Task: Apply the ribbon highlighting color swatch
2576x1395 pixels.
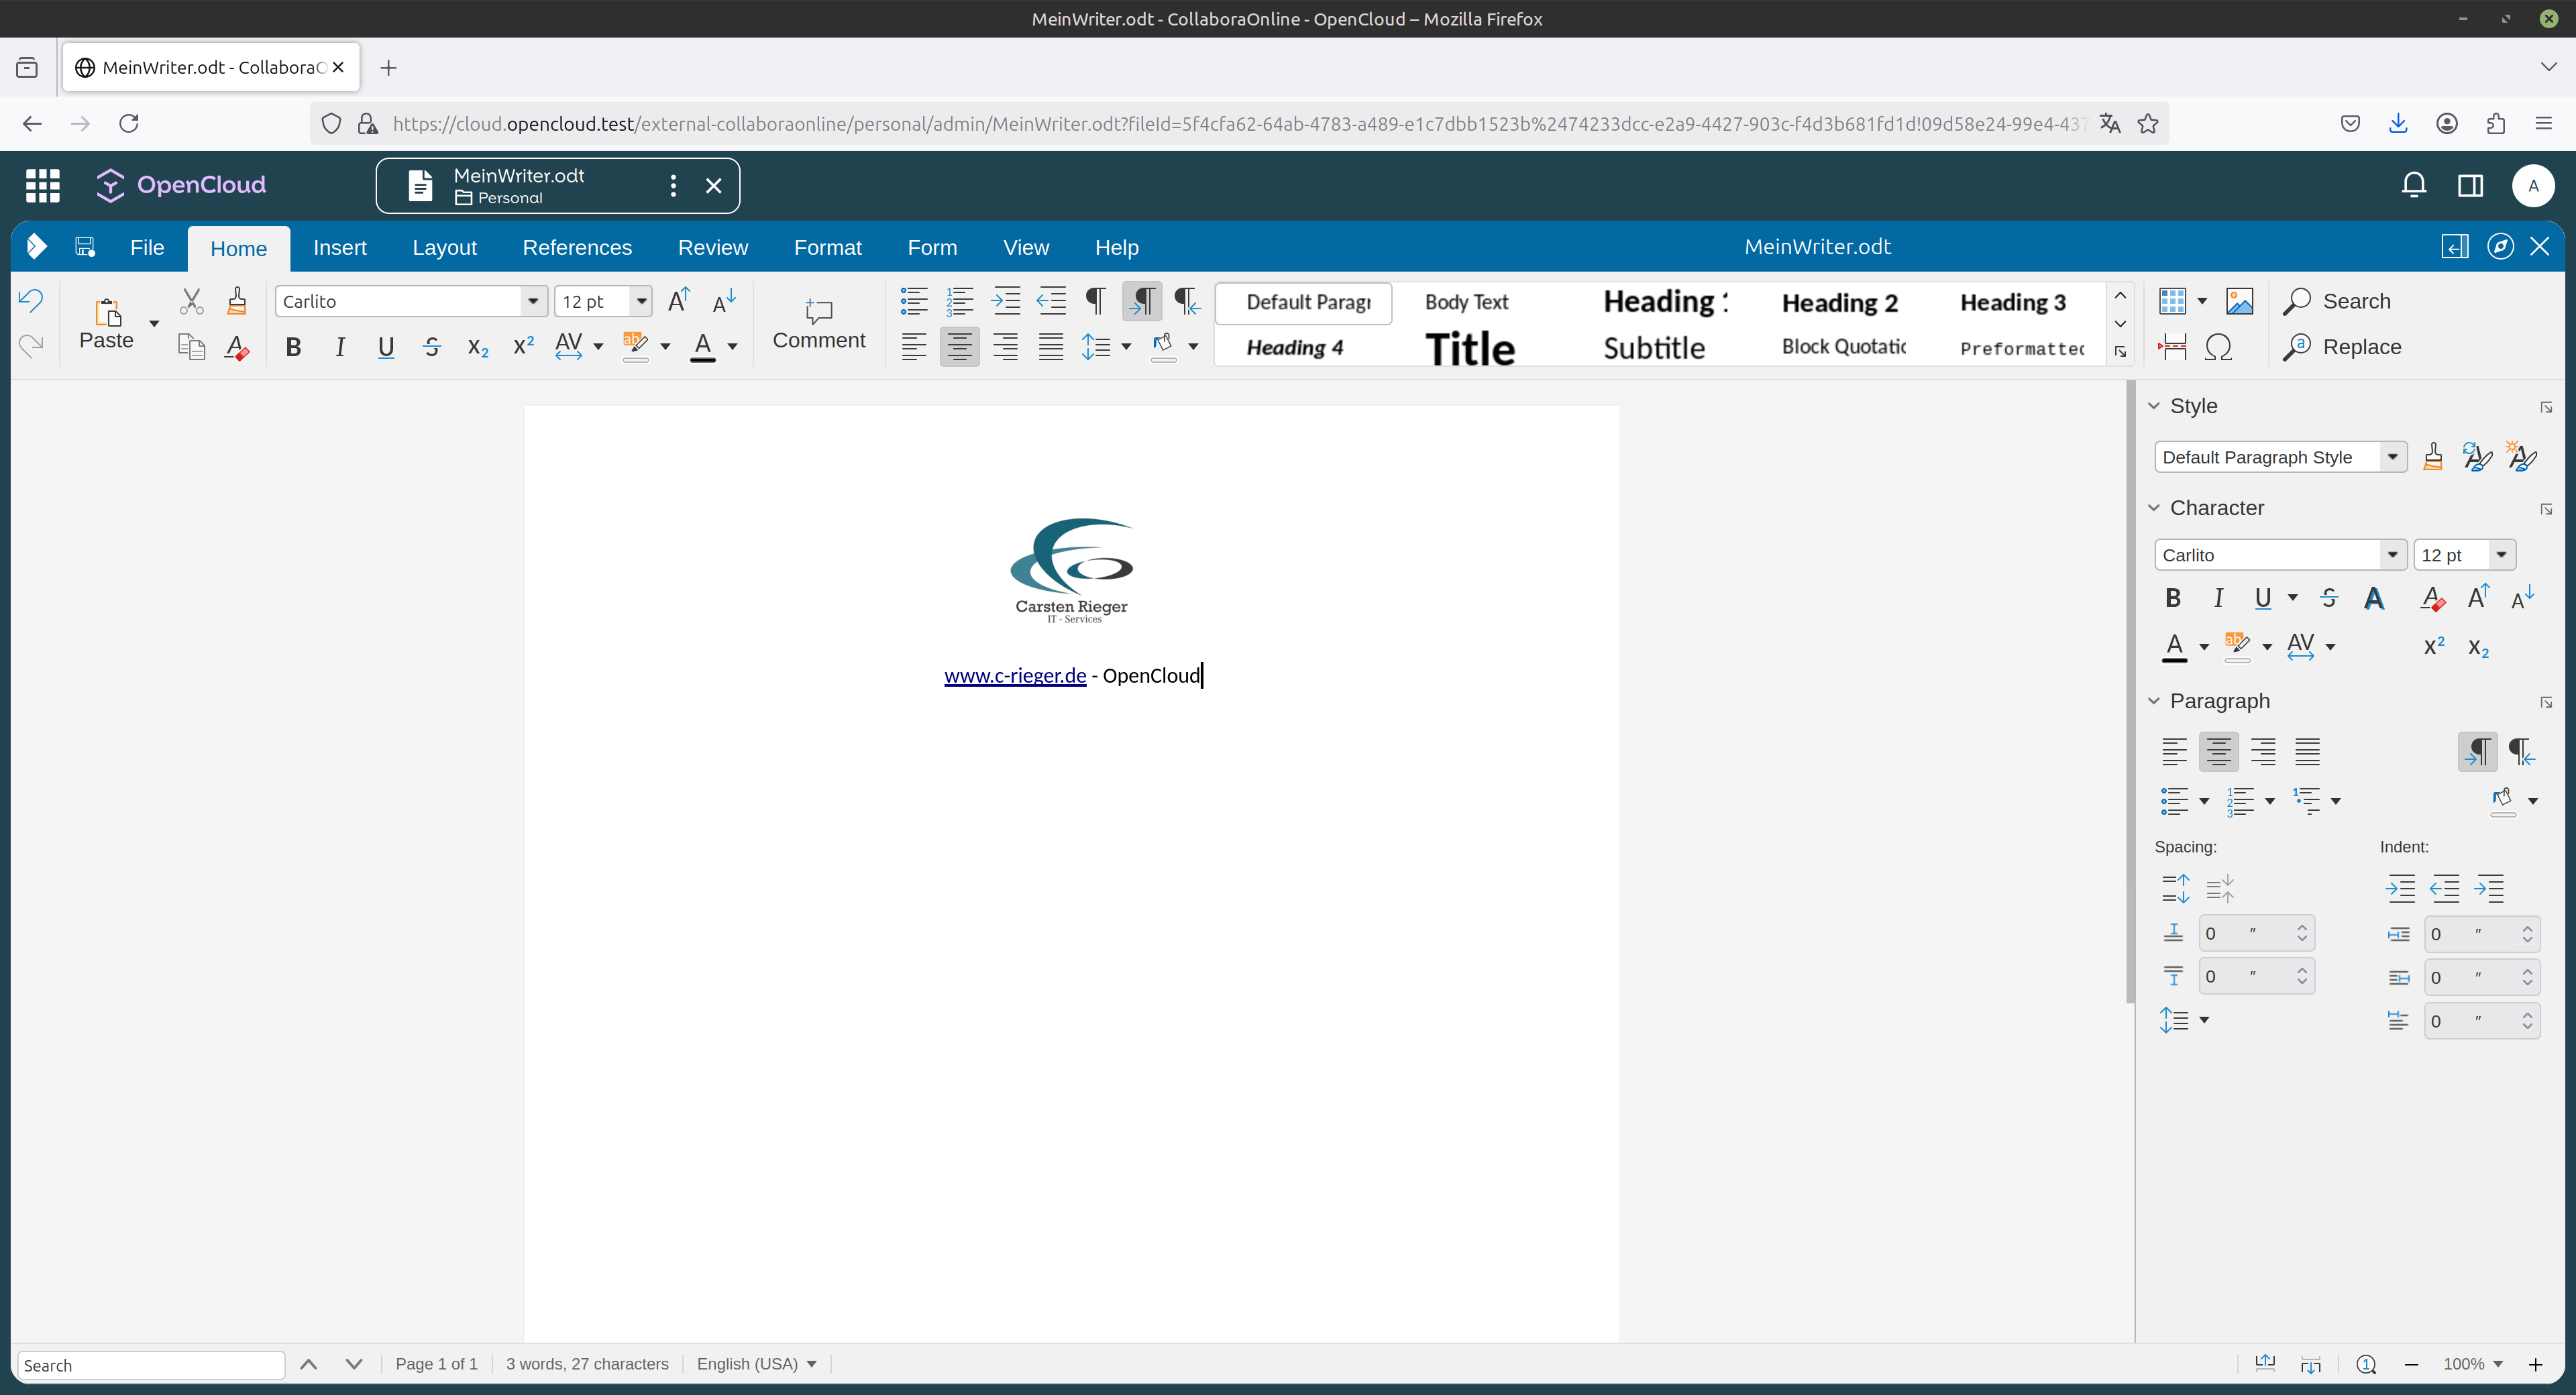Action: pos(636,347)
